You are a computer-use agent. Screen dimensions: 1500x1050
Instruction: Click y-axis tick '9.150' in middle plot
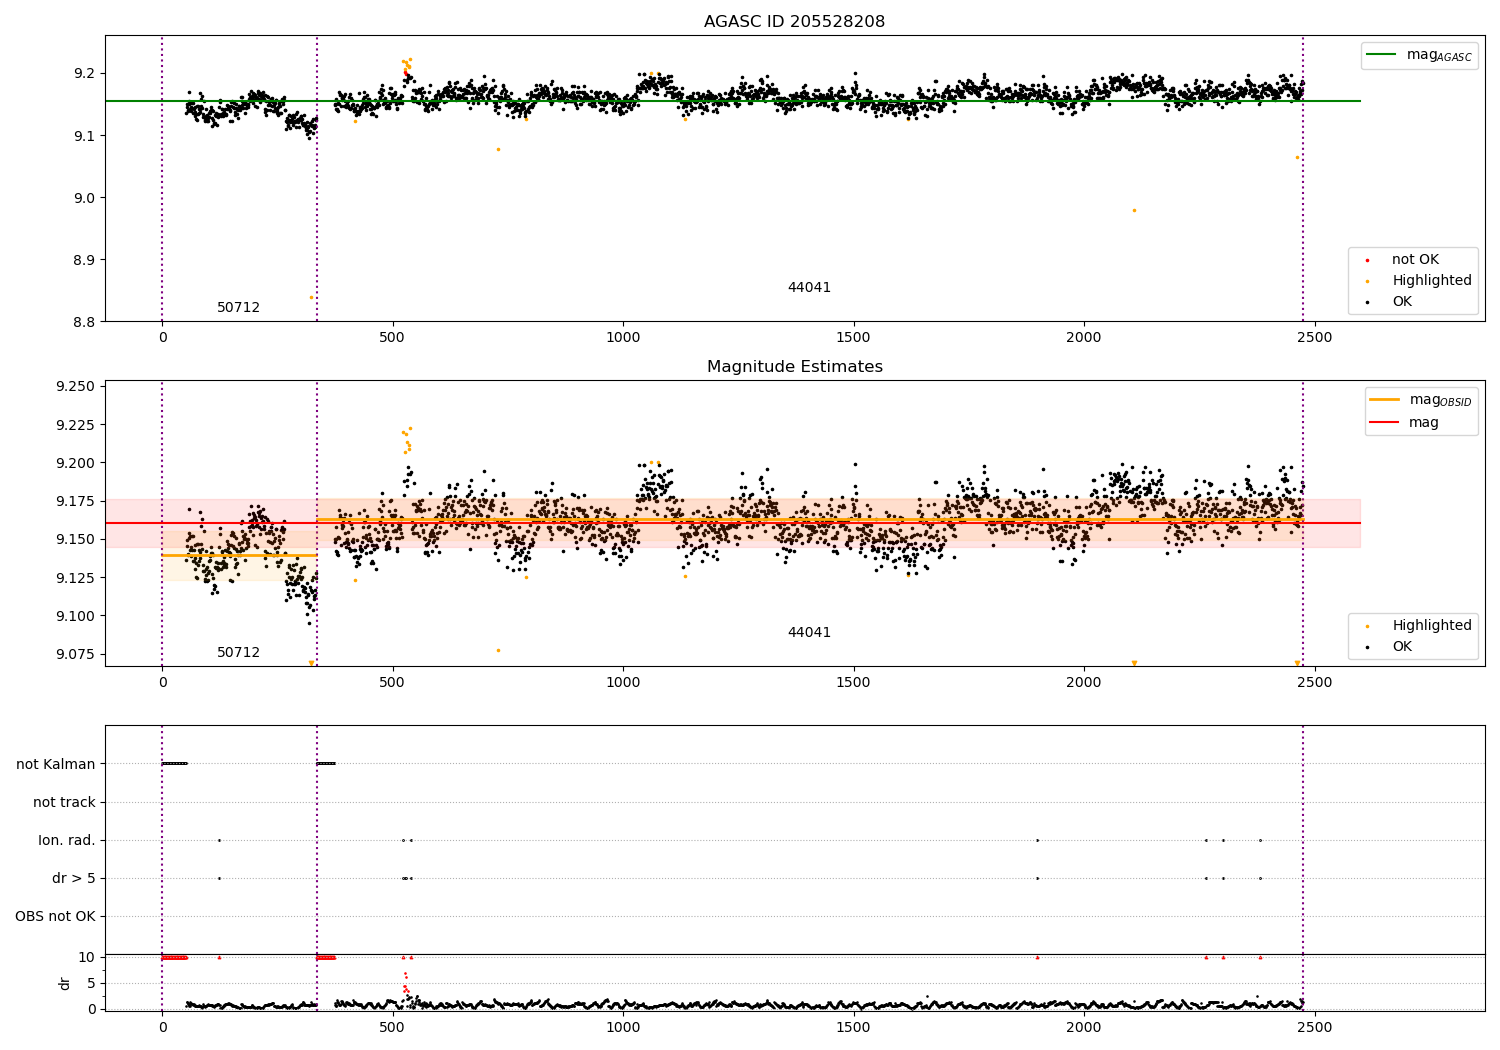pyautogui.click(x=77, y=539)
